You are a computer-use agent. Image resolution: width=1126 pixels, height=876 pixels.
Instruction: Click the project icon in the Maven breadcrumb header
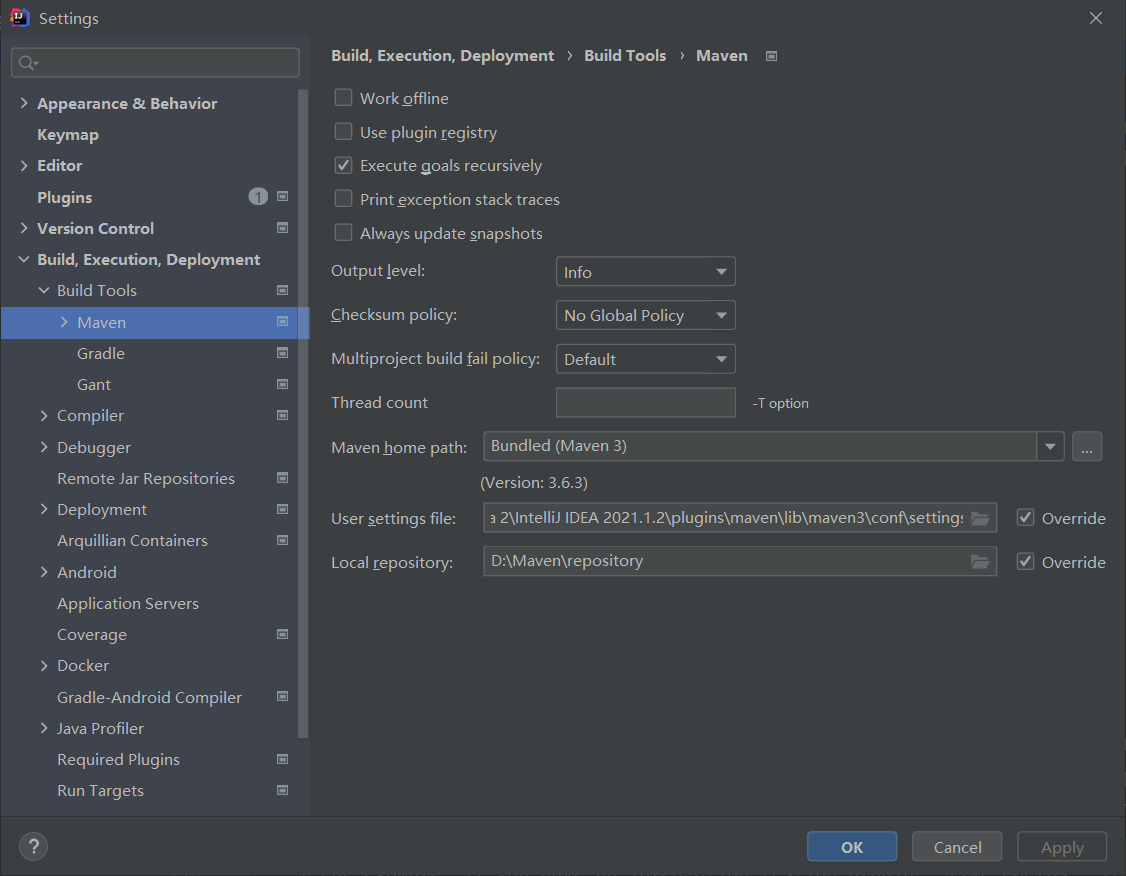(771, 56)
